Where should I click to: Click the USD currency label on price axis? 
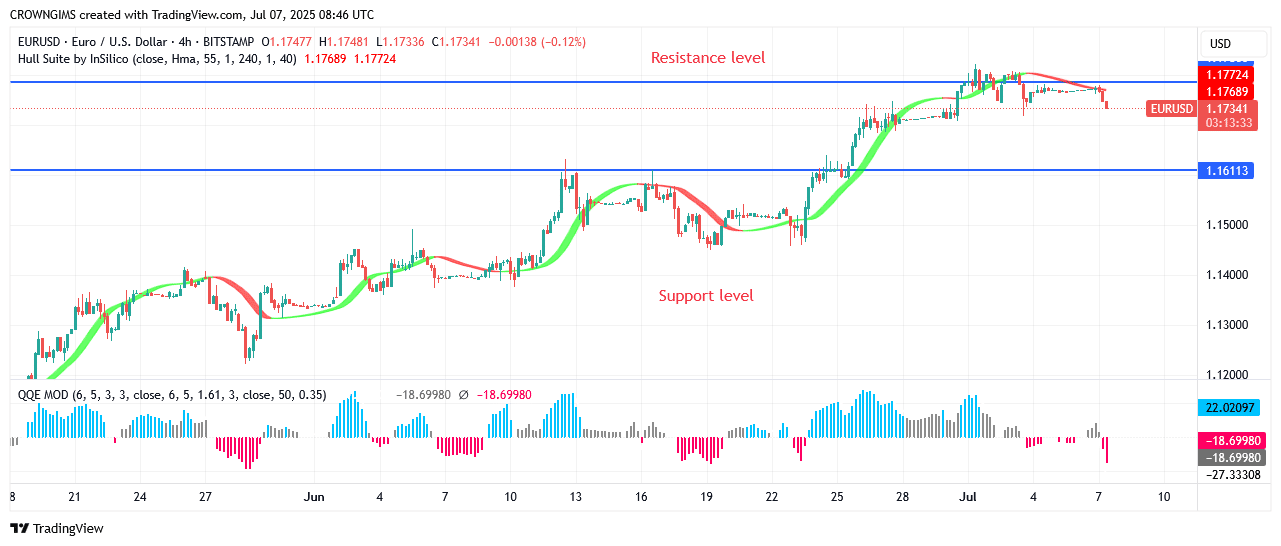pos(1220,44)
